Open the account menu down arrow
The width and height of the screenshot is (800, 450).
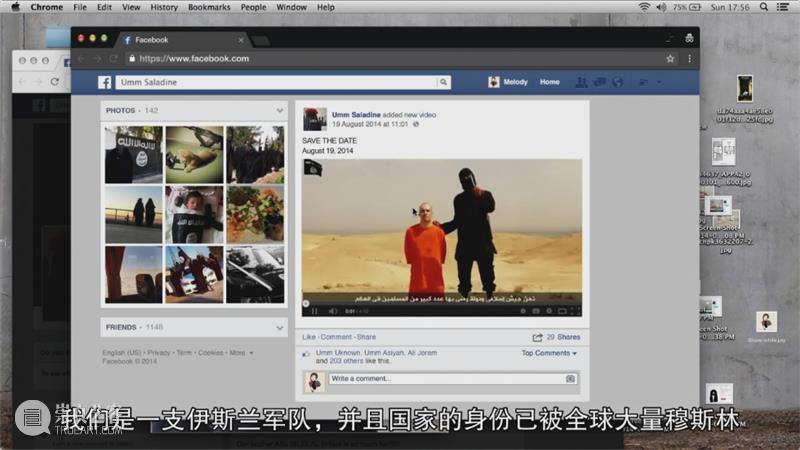[x=659, y=82]
